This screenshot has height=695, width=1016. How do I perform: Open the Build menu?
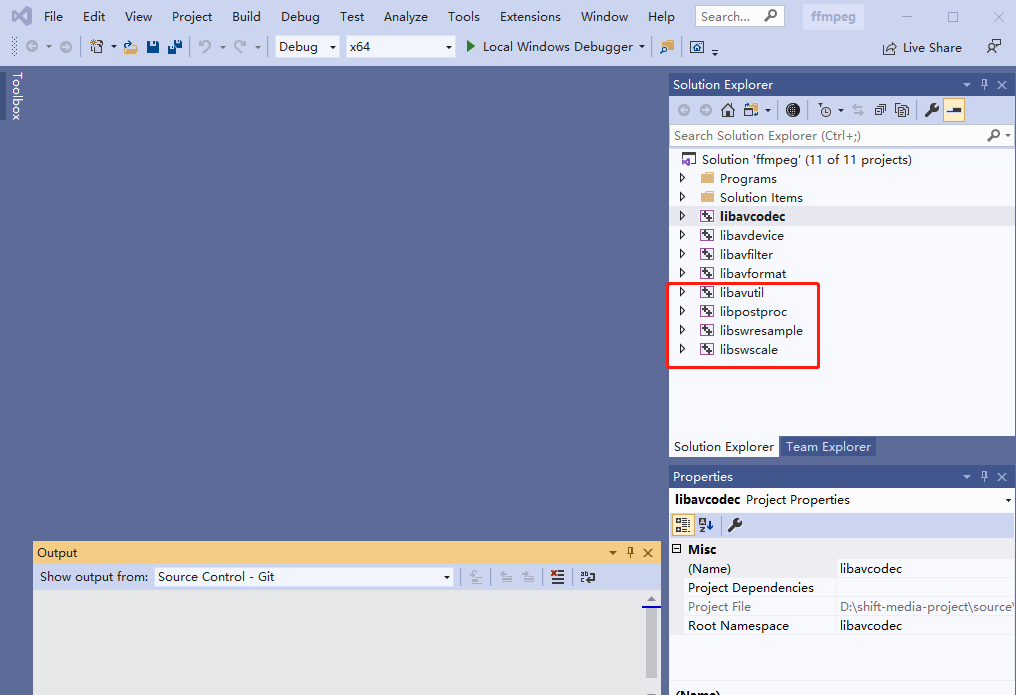click(246, 17)
